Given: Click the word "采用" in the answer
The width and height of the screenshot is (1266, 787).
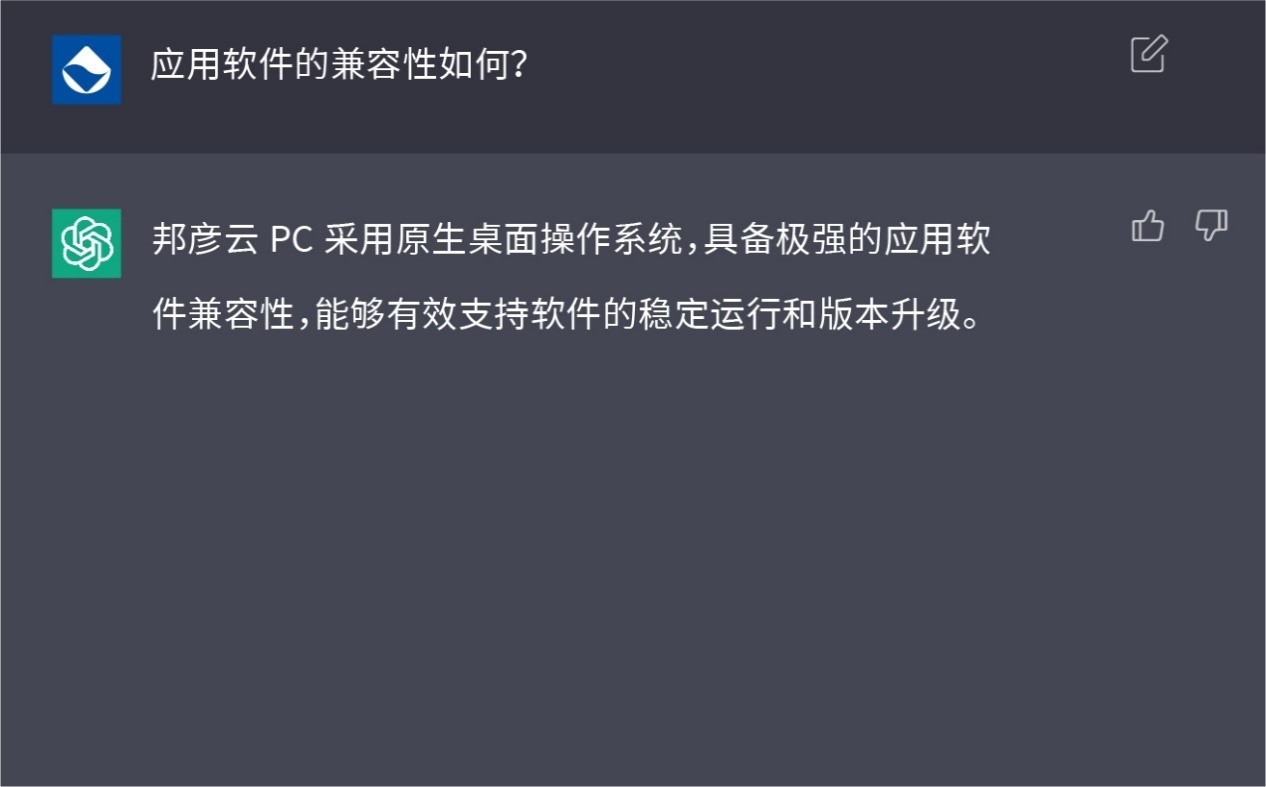Looking at the screenshot, I should pos(348,241).
